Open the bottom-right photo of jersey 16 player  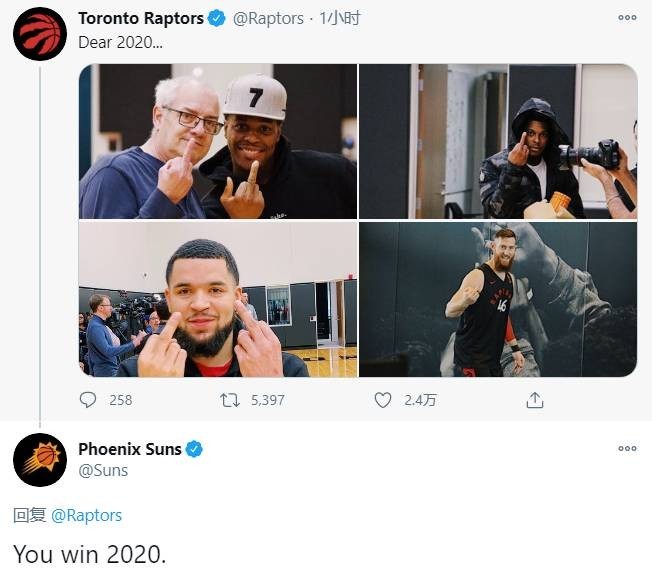pos(497,299)
